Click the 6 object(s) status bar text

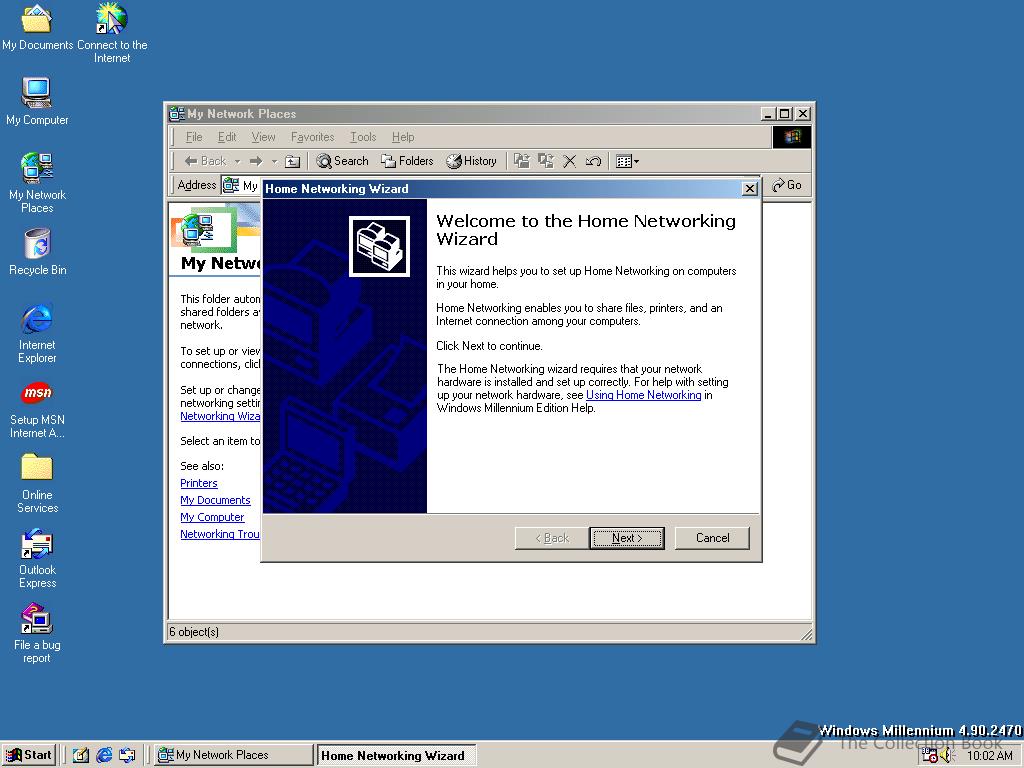[x=194, y=632]
